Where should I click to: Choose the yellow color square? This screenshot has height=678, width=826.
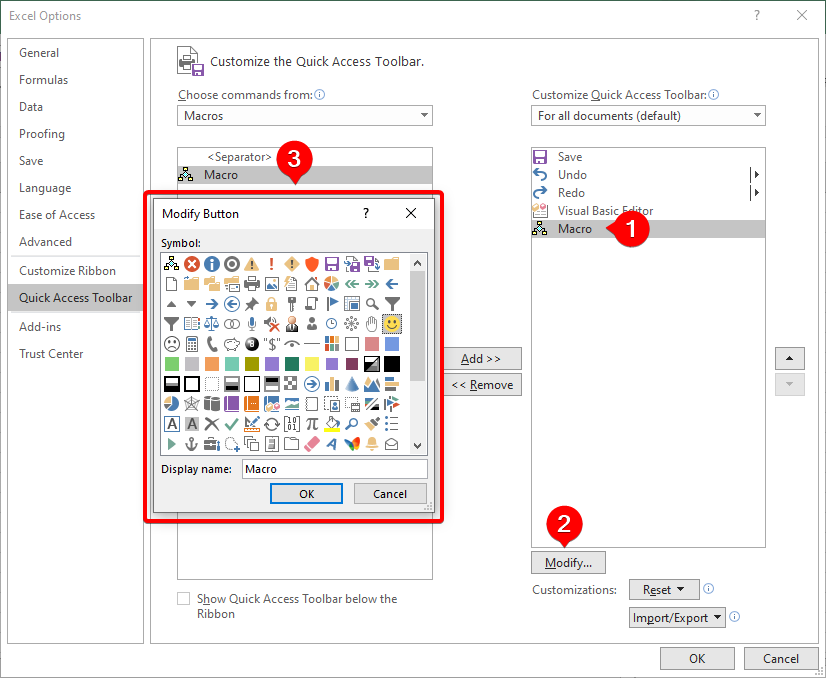312,363
